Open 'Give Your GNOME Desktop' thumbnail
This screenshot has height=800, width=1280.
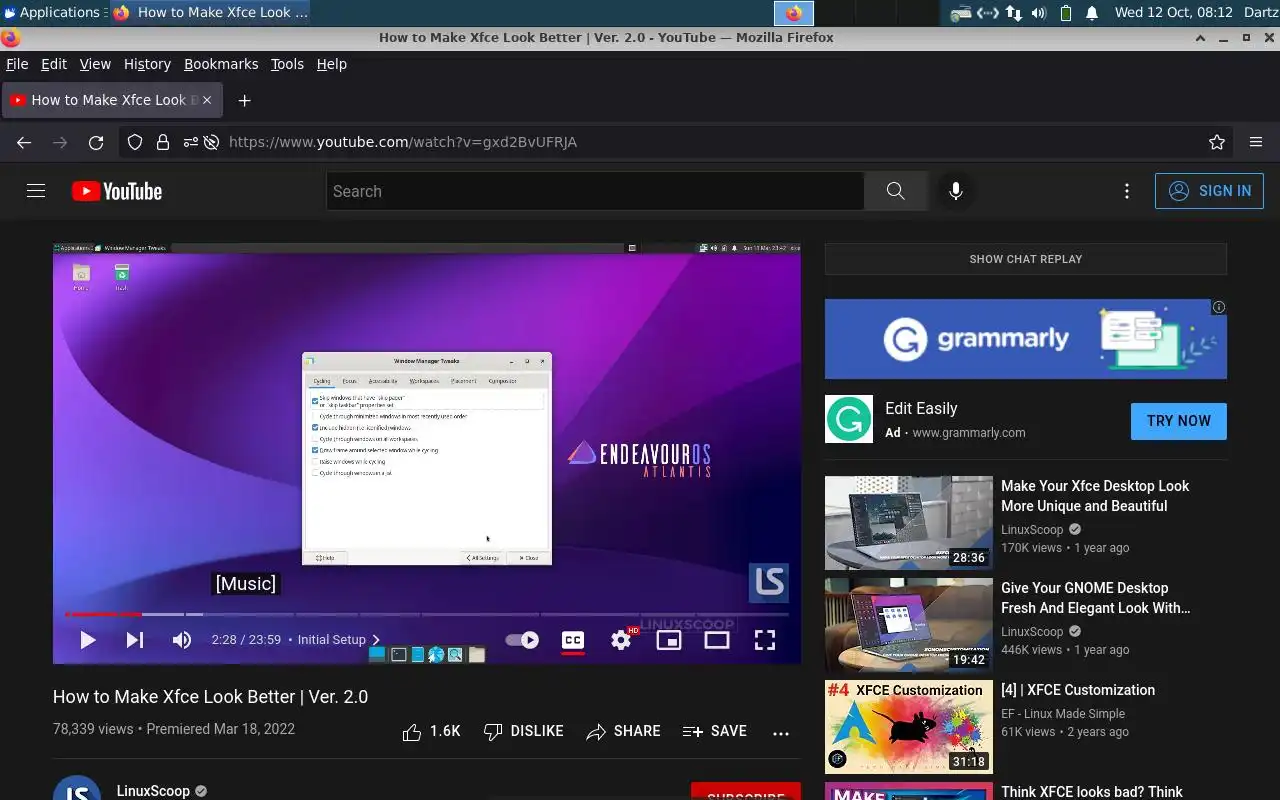click(909, 625)
